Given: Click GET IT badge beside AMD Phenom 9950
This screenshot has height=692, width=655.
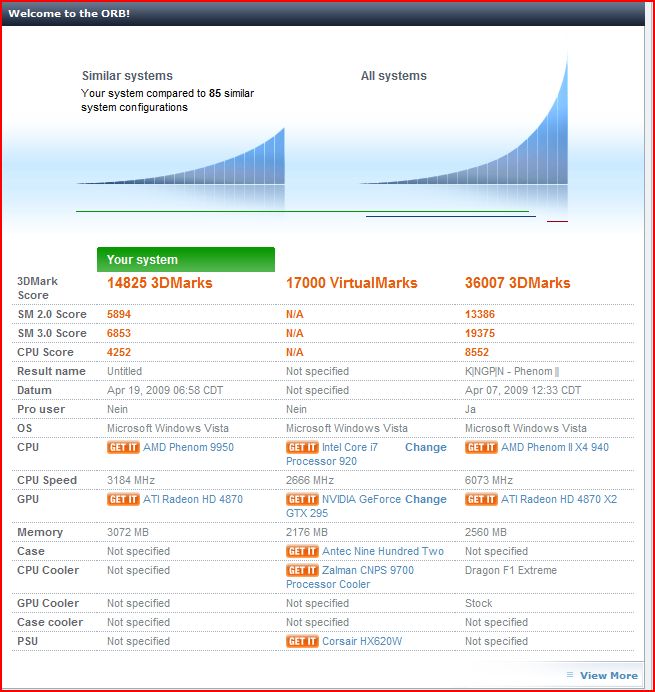Looking at the screenshot, I should click(x=123, y=447).
